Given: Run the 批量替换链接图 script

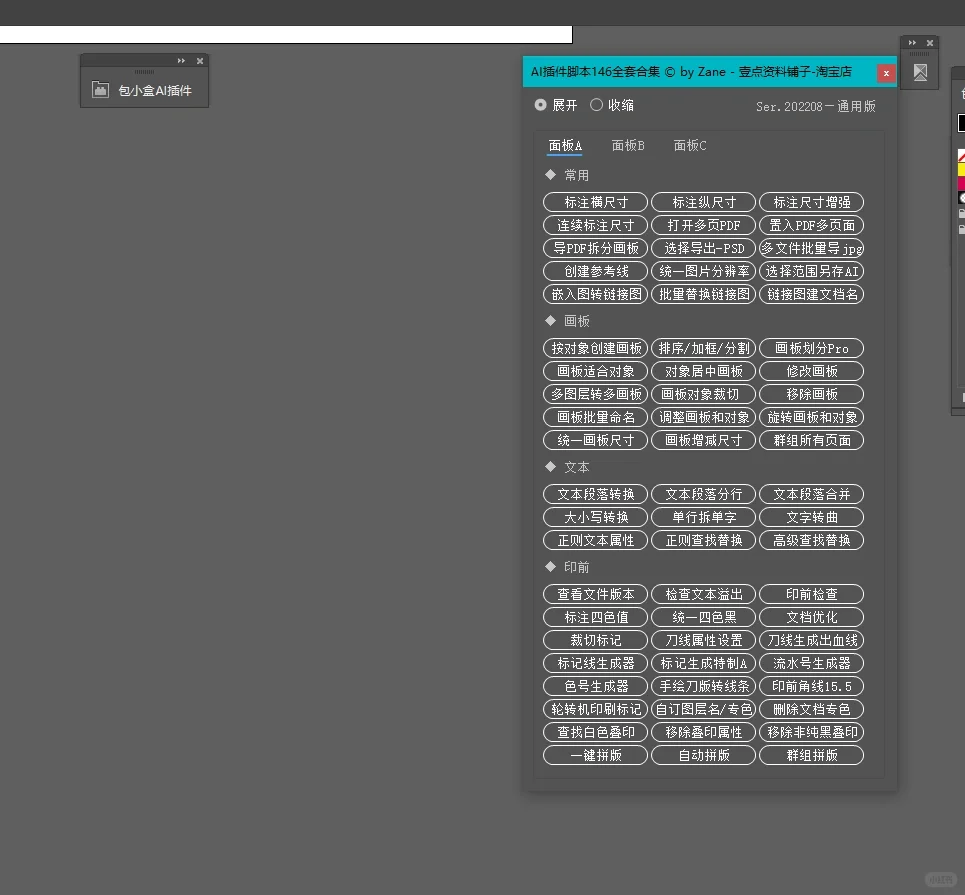Looking at the screenshot, I should 703,294.
